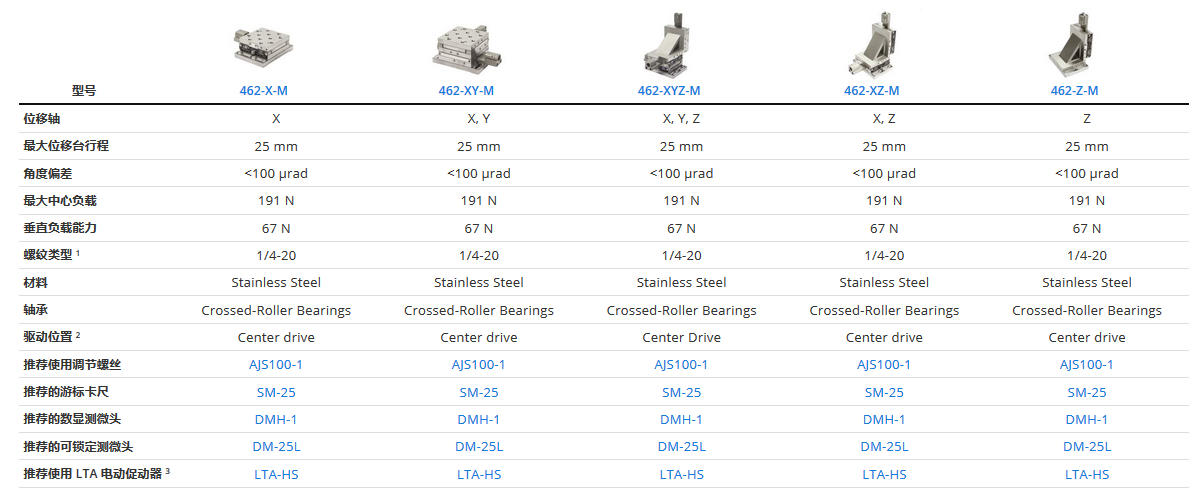Open the 462-X-M stage product image
1193x495 pixels.
pyautogui.click(x=263, y=47)
